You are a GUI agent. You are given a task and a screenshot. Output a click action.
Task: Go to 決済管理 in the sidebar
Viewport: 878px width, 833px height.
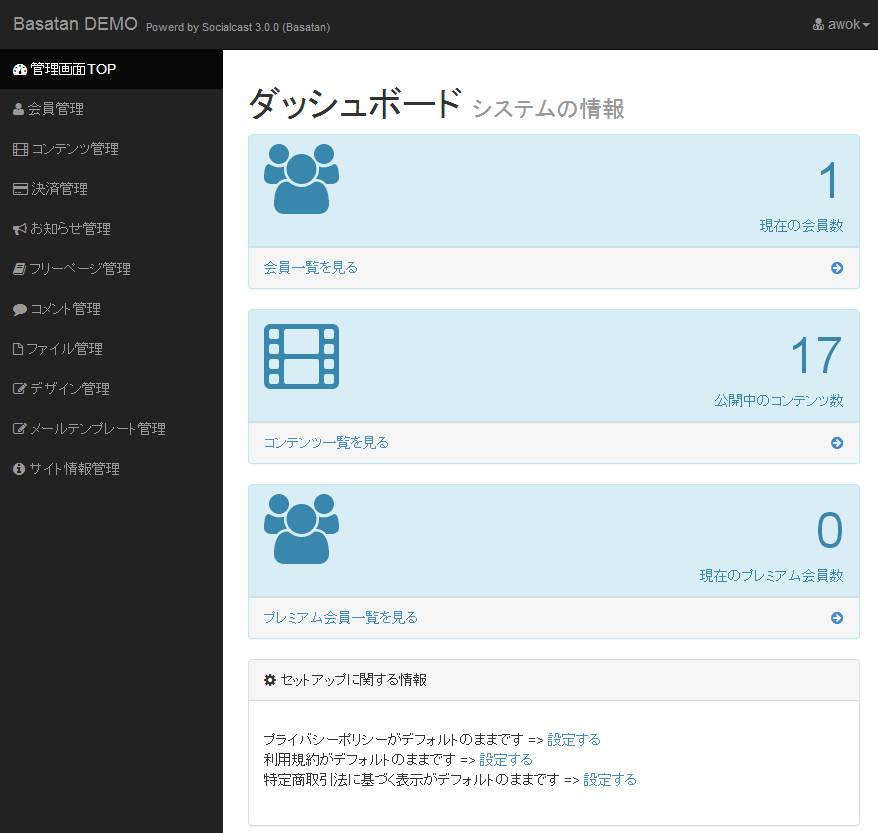pos(59,189)
